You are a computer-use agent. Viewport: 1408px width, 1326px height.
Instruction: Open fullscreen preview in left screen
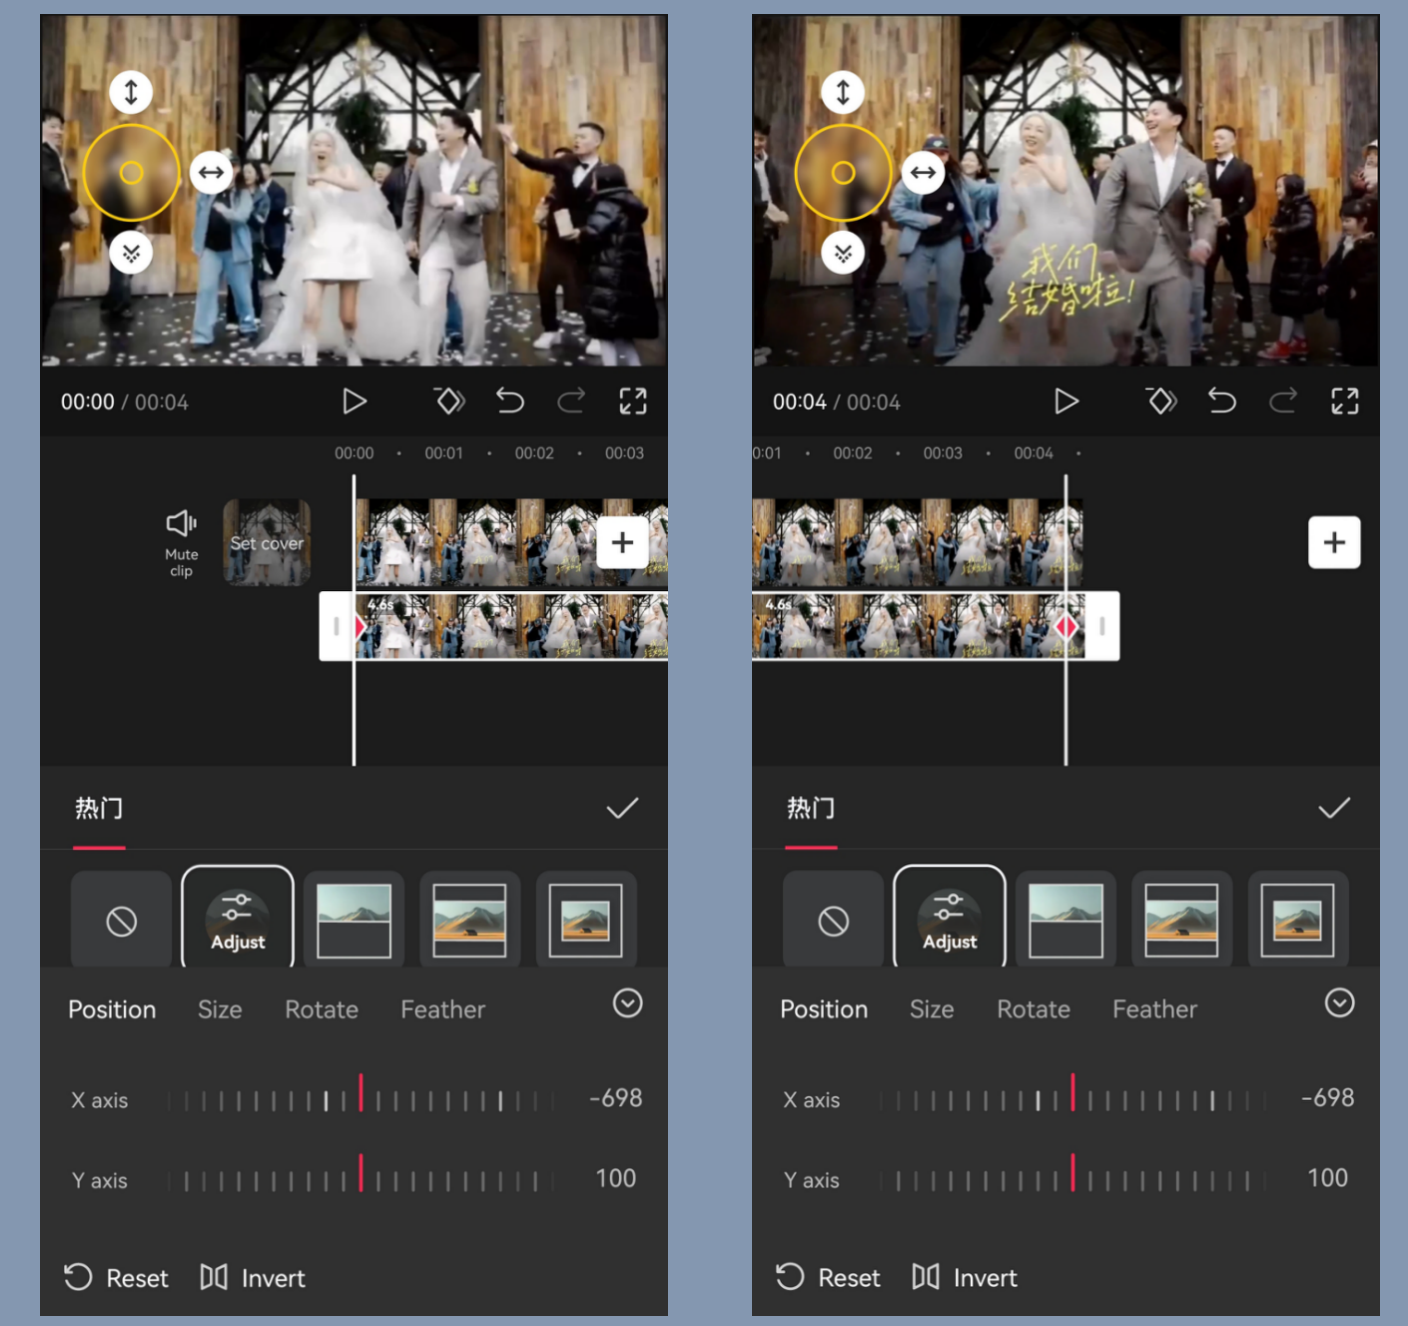point(633,402)
